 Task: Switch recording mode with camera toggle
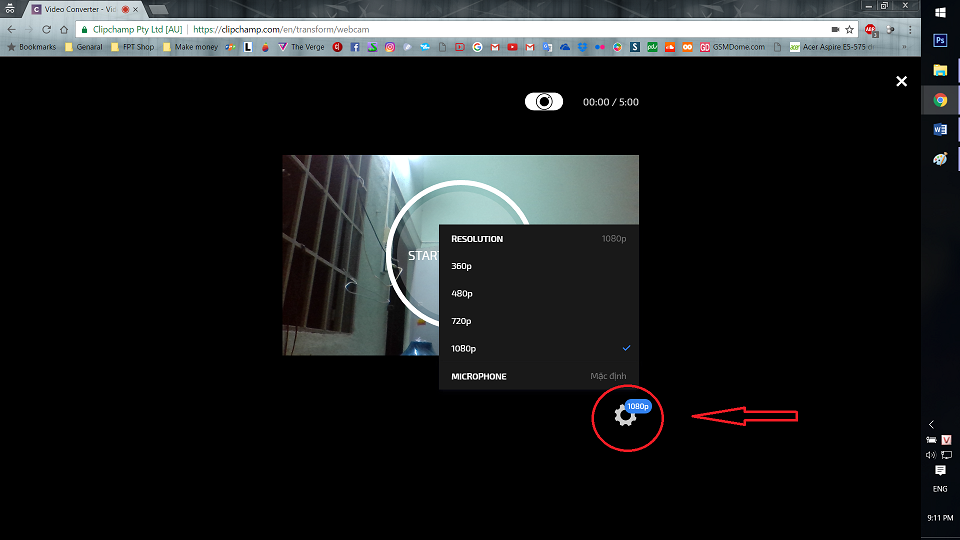(x=544, y=102)
